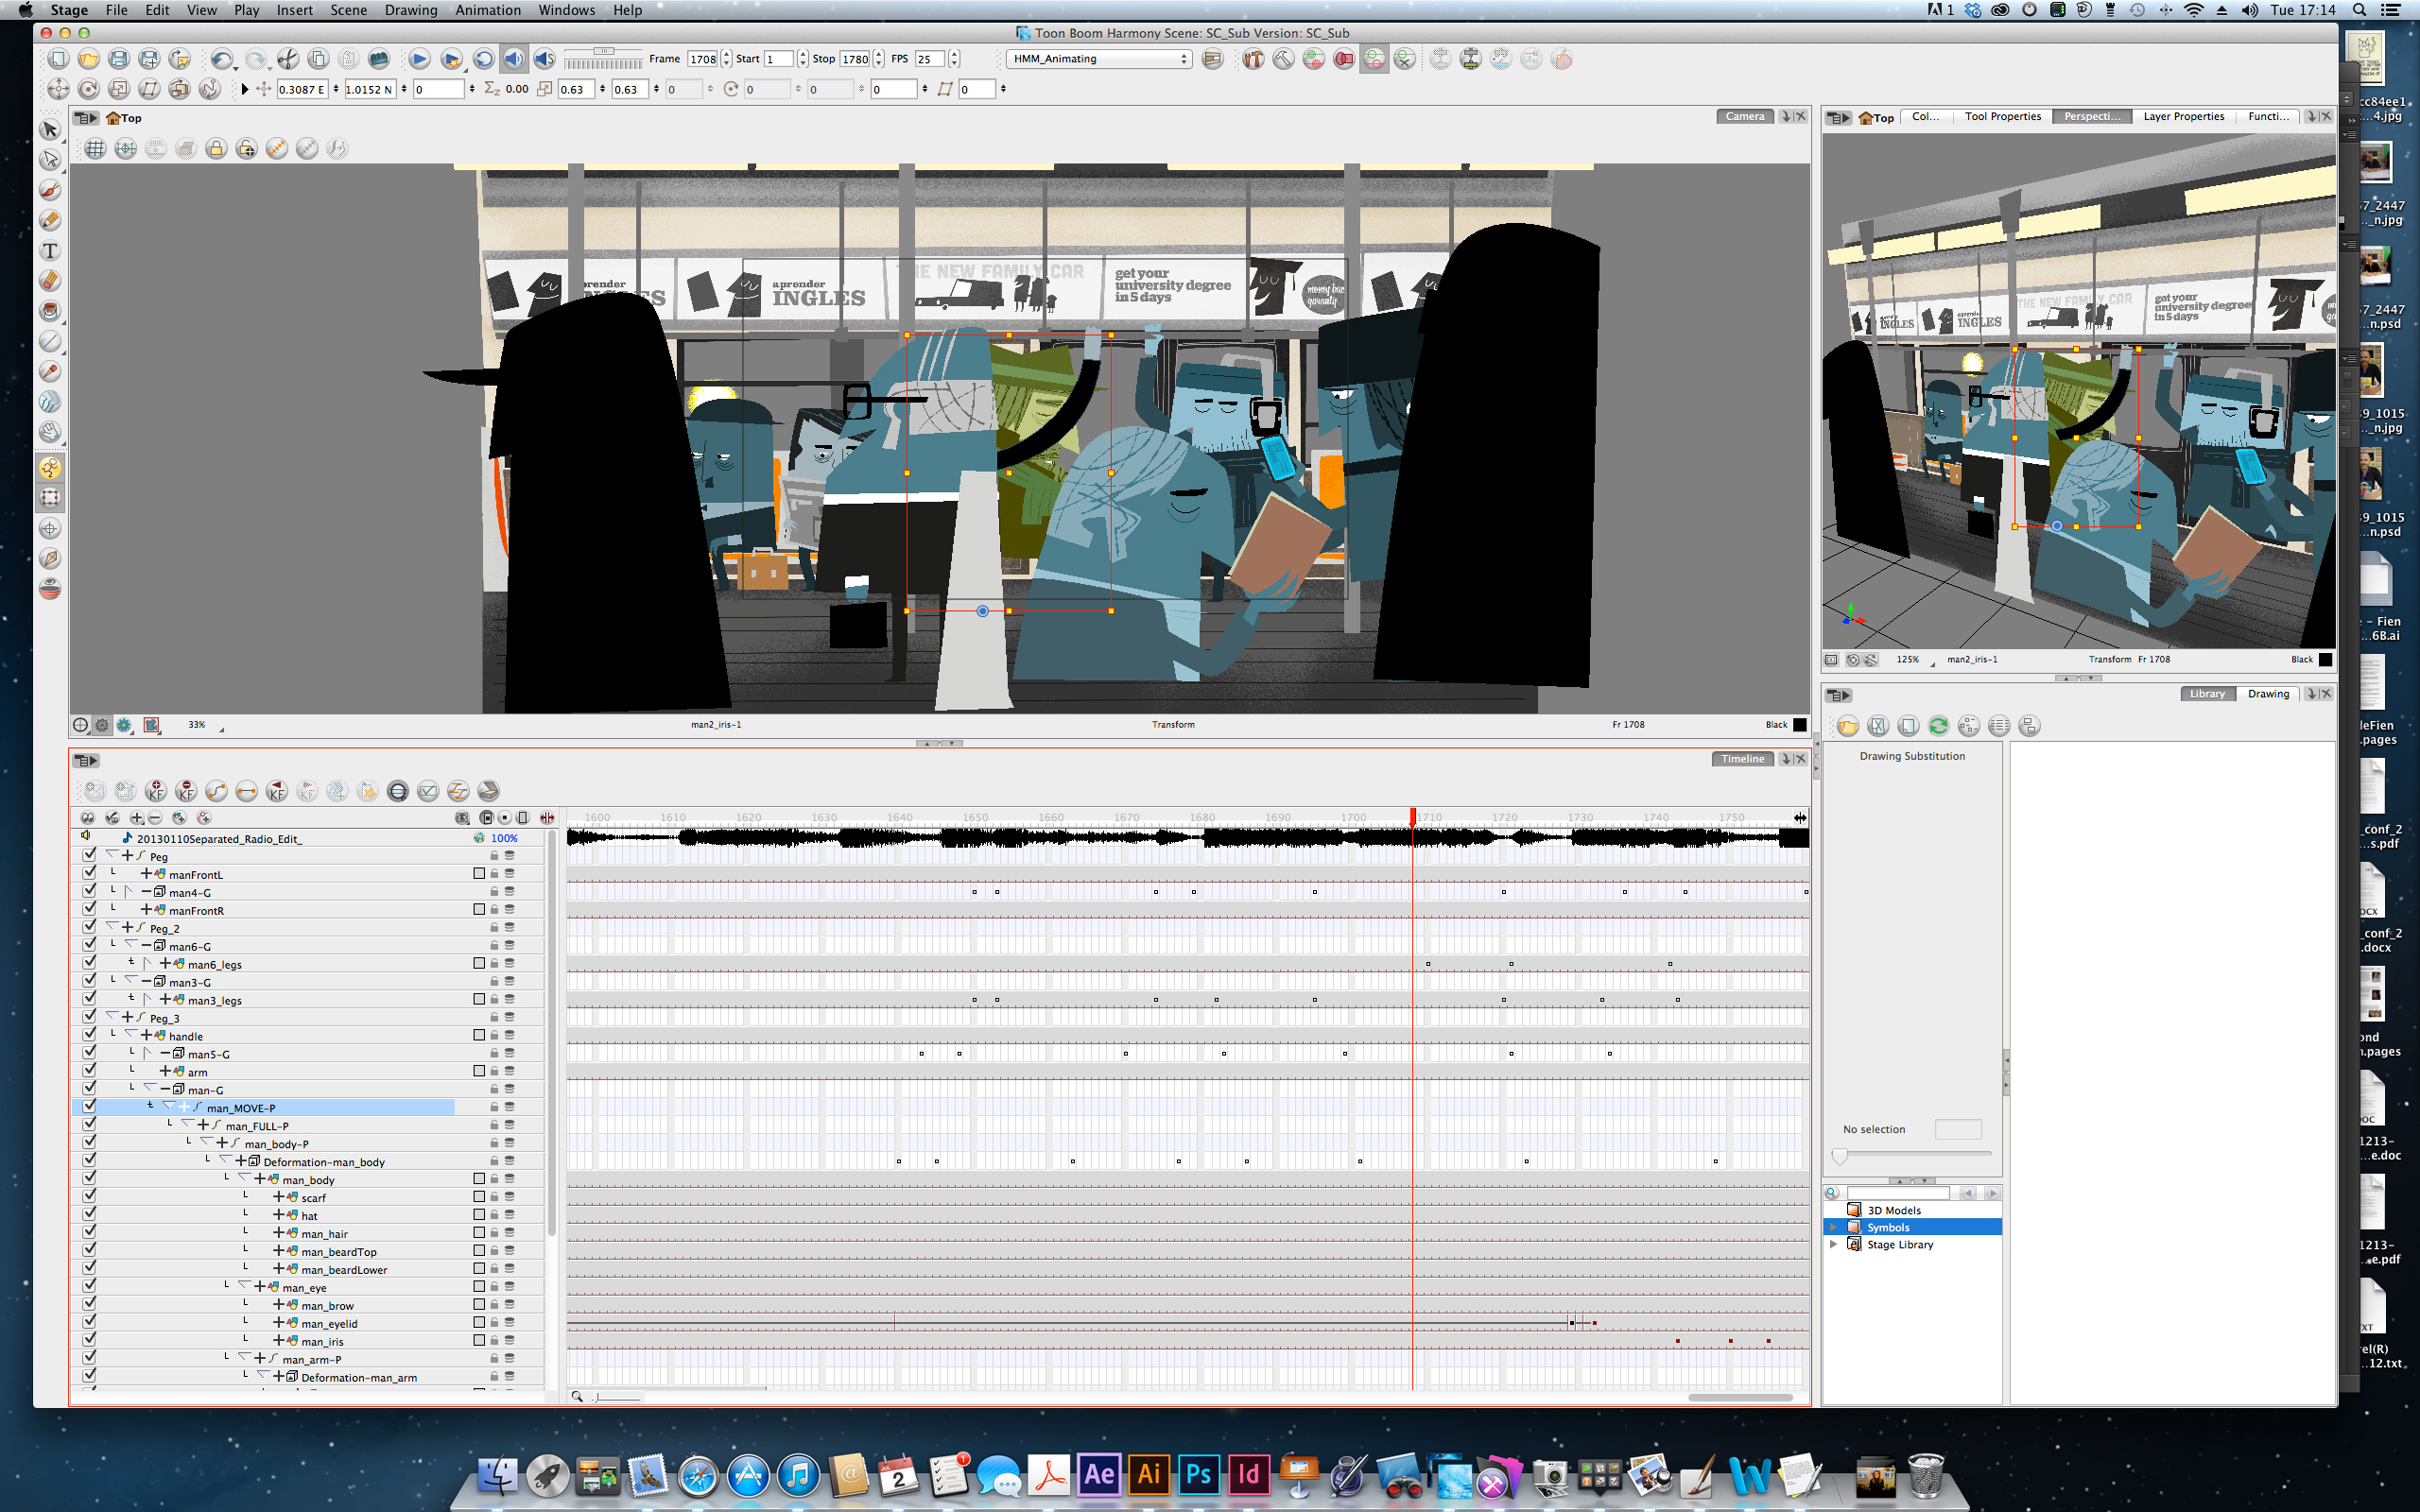Click the manFrontL layer color swatch
2420x1512 pixels.
[479, 874]
